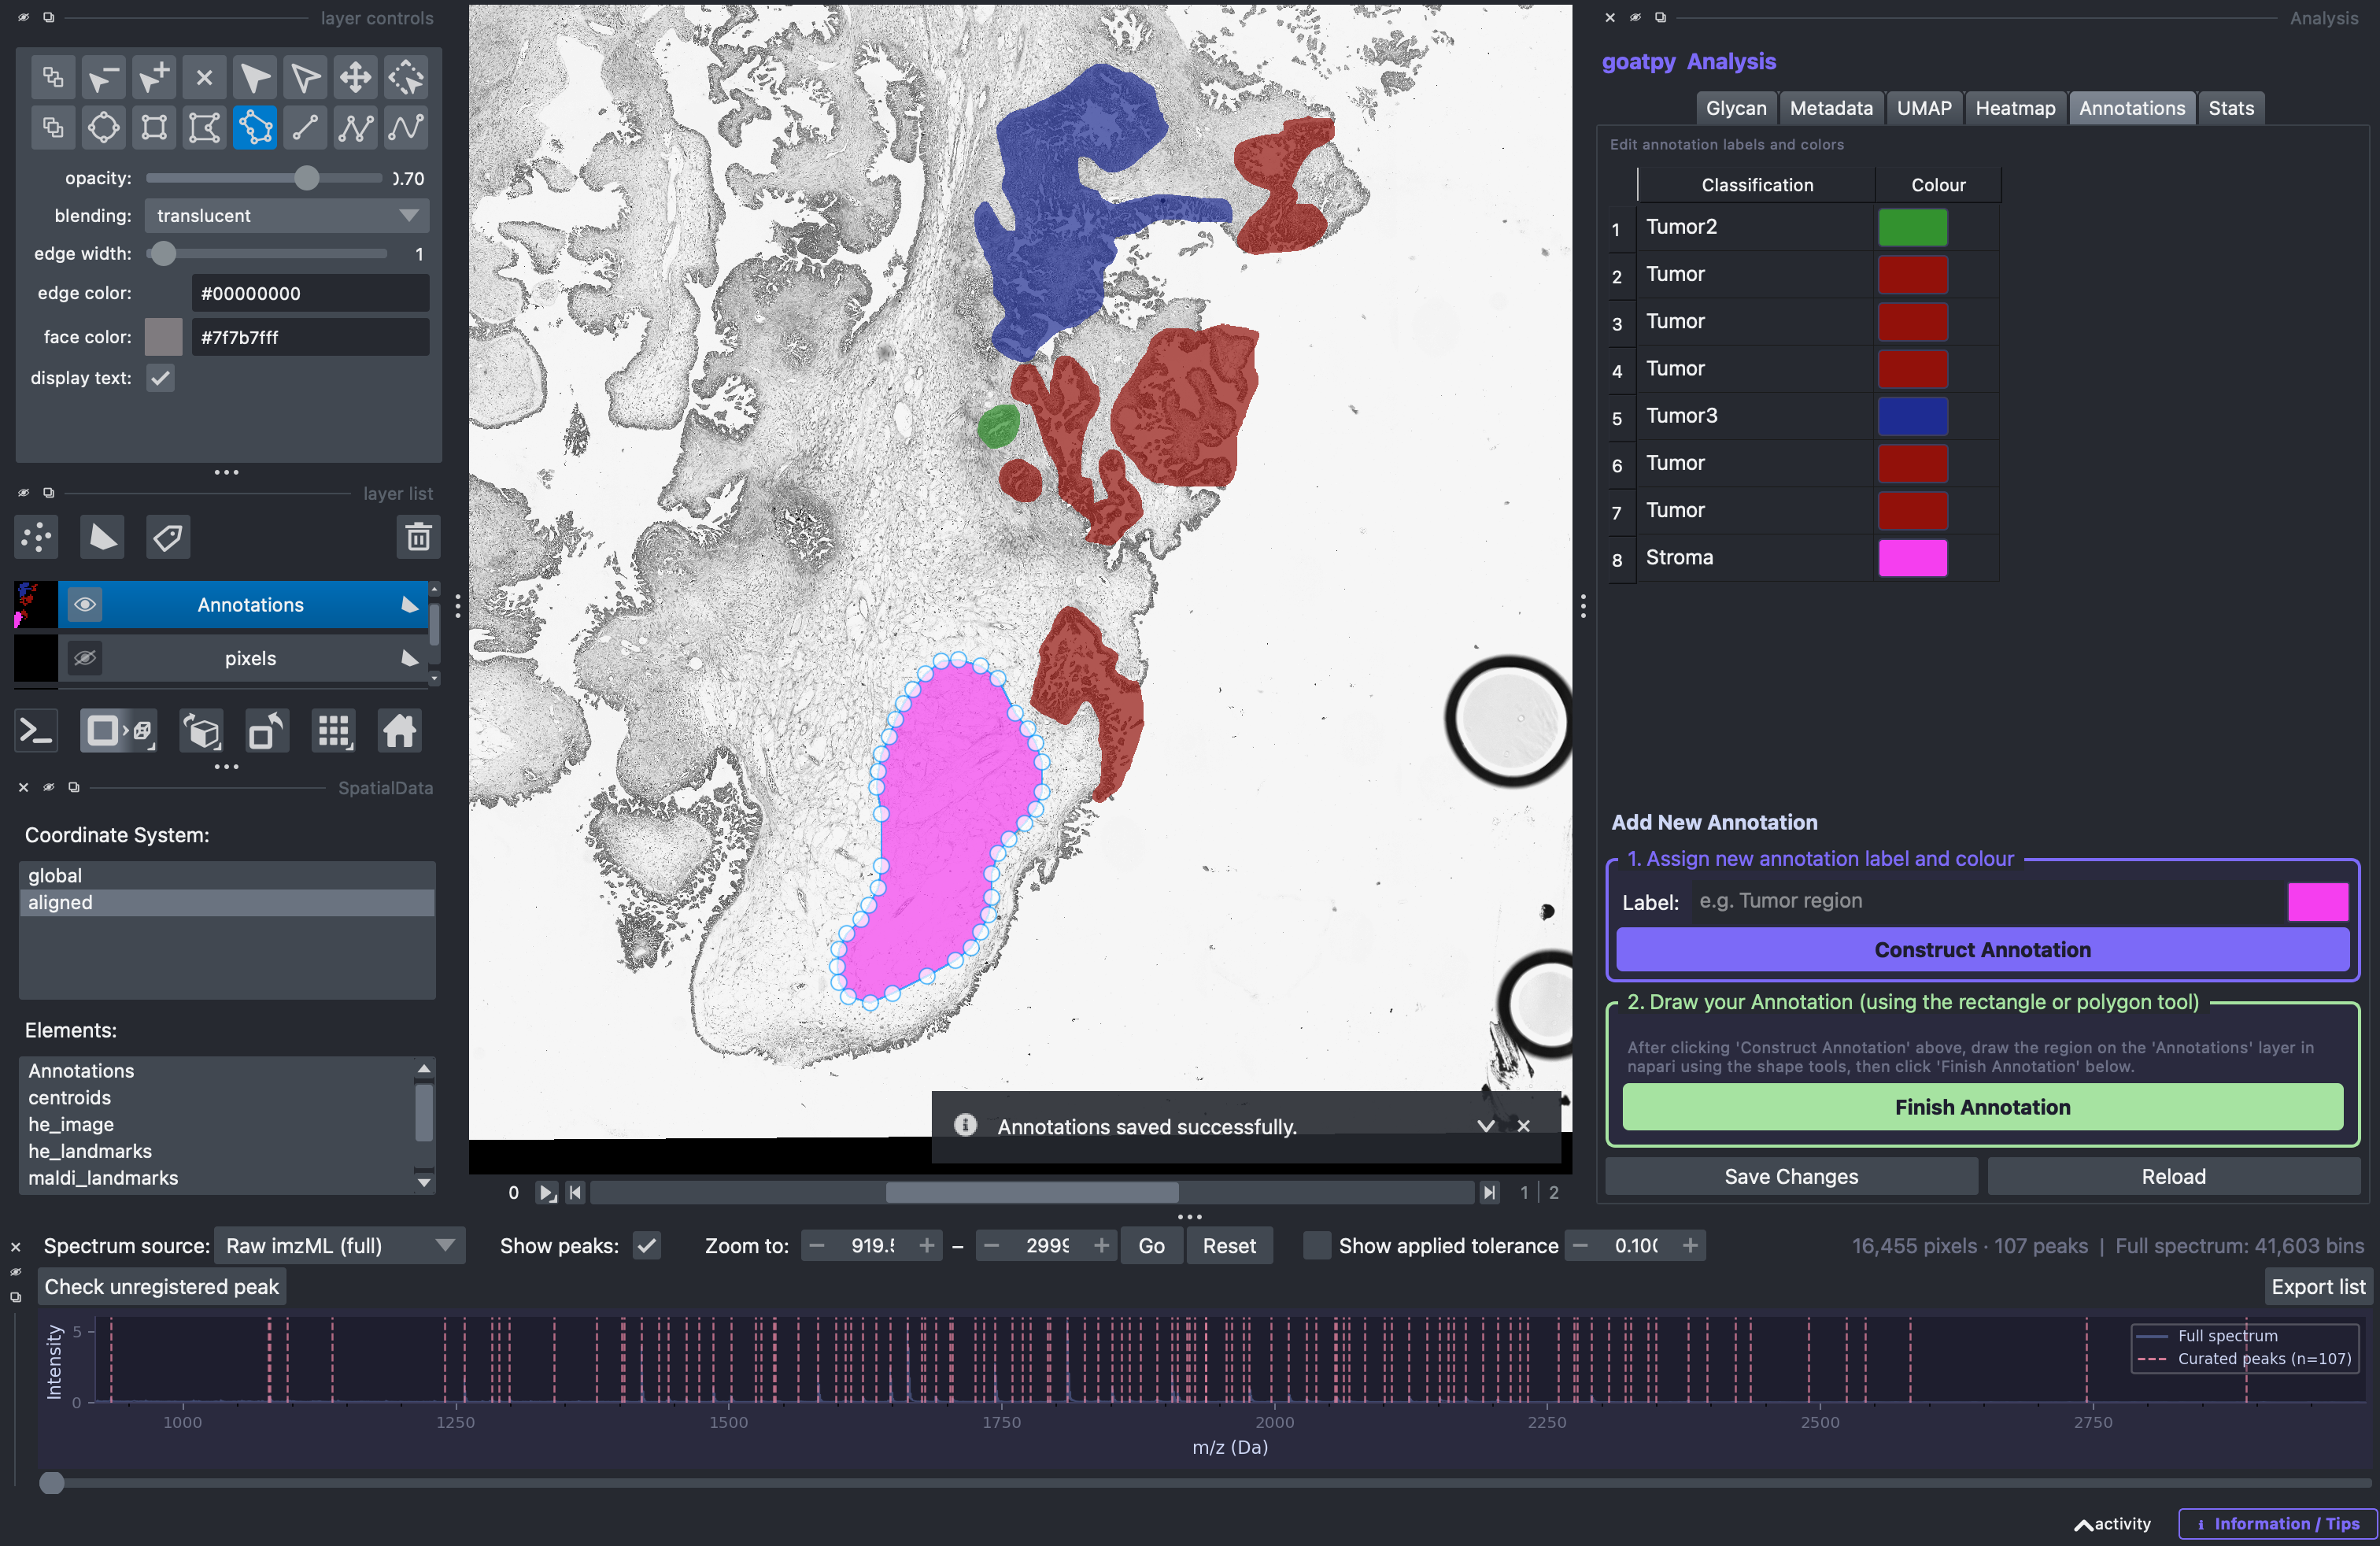Viewport: 2380px width, 1546px height.
Task: Create new points layer
Action: point(37,537)
